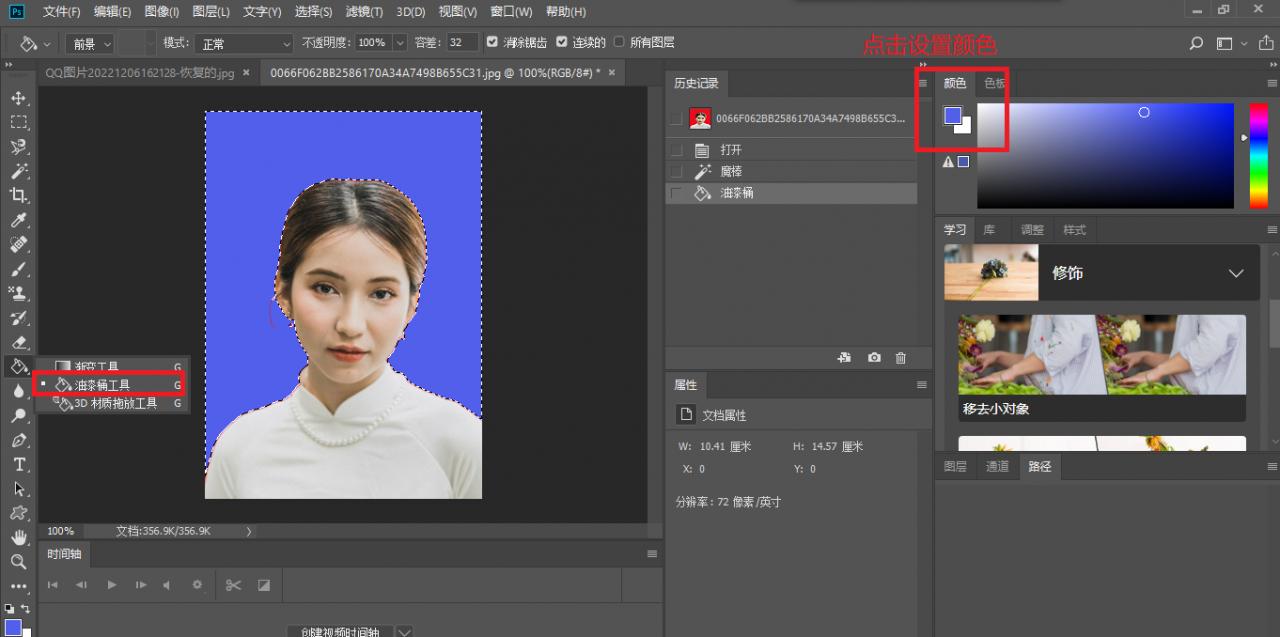This screenshot has width=1280, height=637.
Task: Select the Move tool in toolbar
Action: click(x=18, y=98)
